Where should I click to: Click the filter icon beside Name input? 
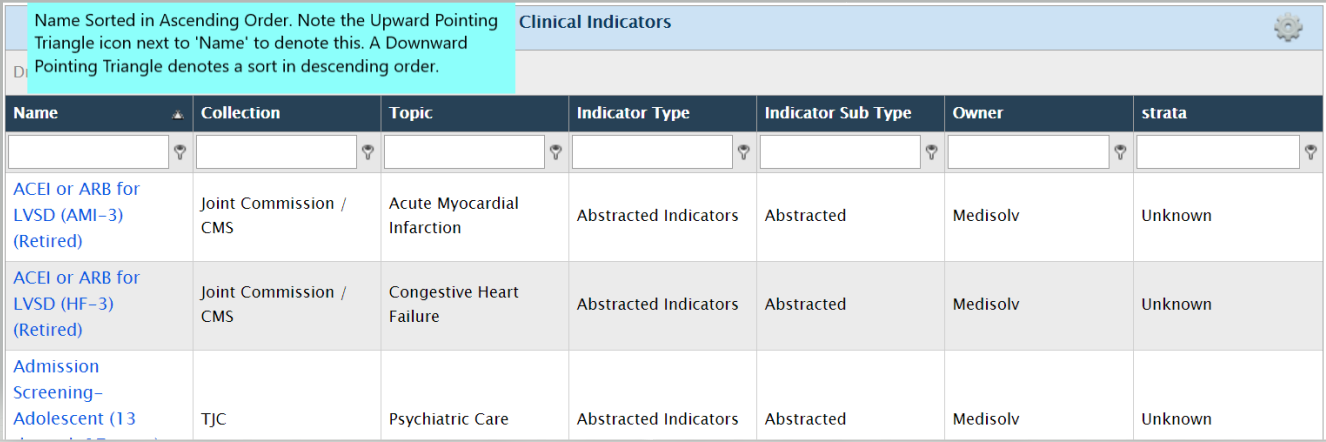coord(180,152)
